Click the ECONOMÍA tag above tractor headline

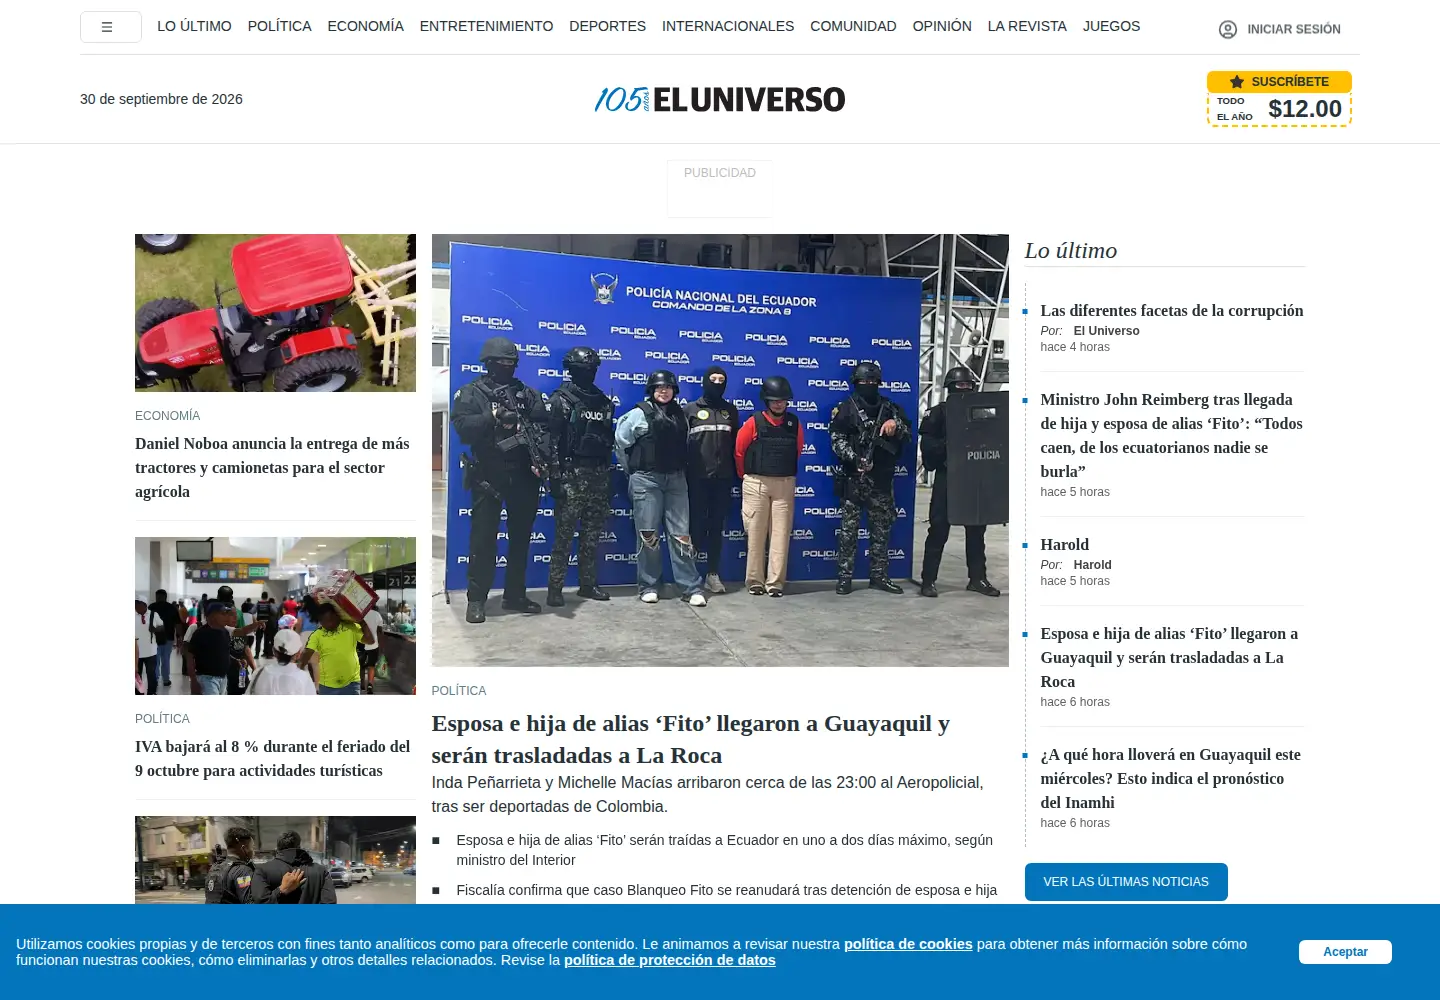[x=167, y=416]
